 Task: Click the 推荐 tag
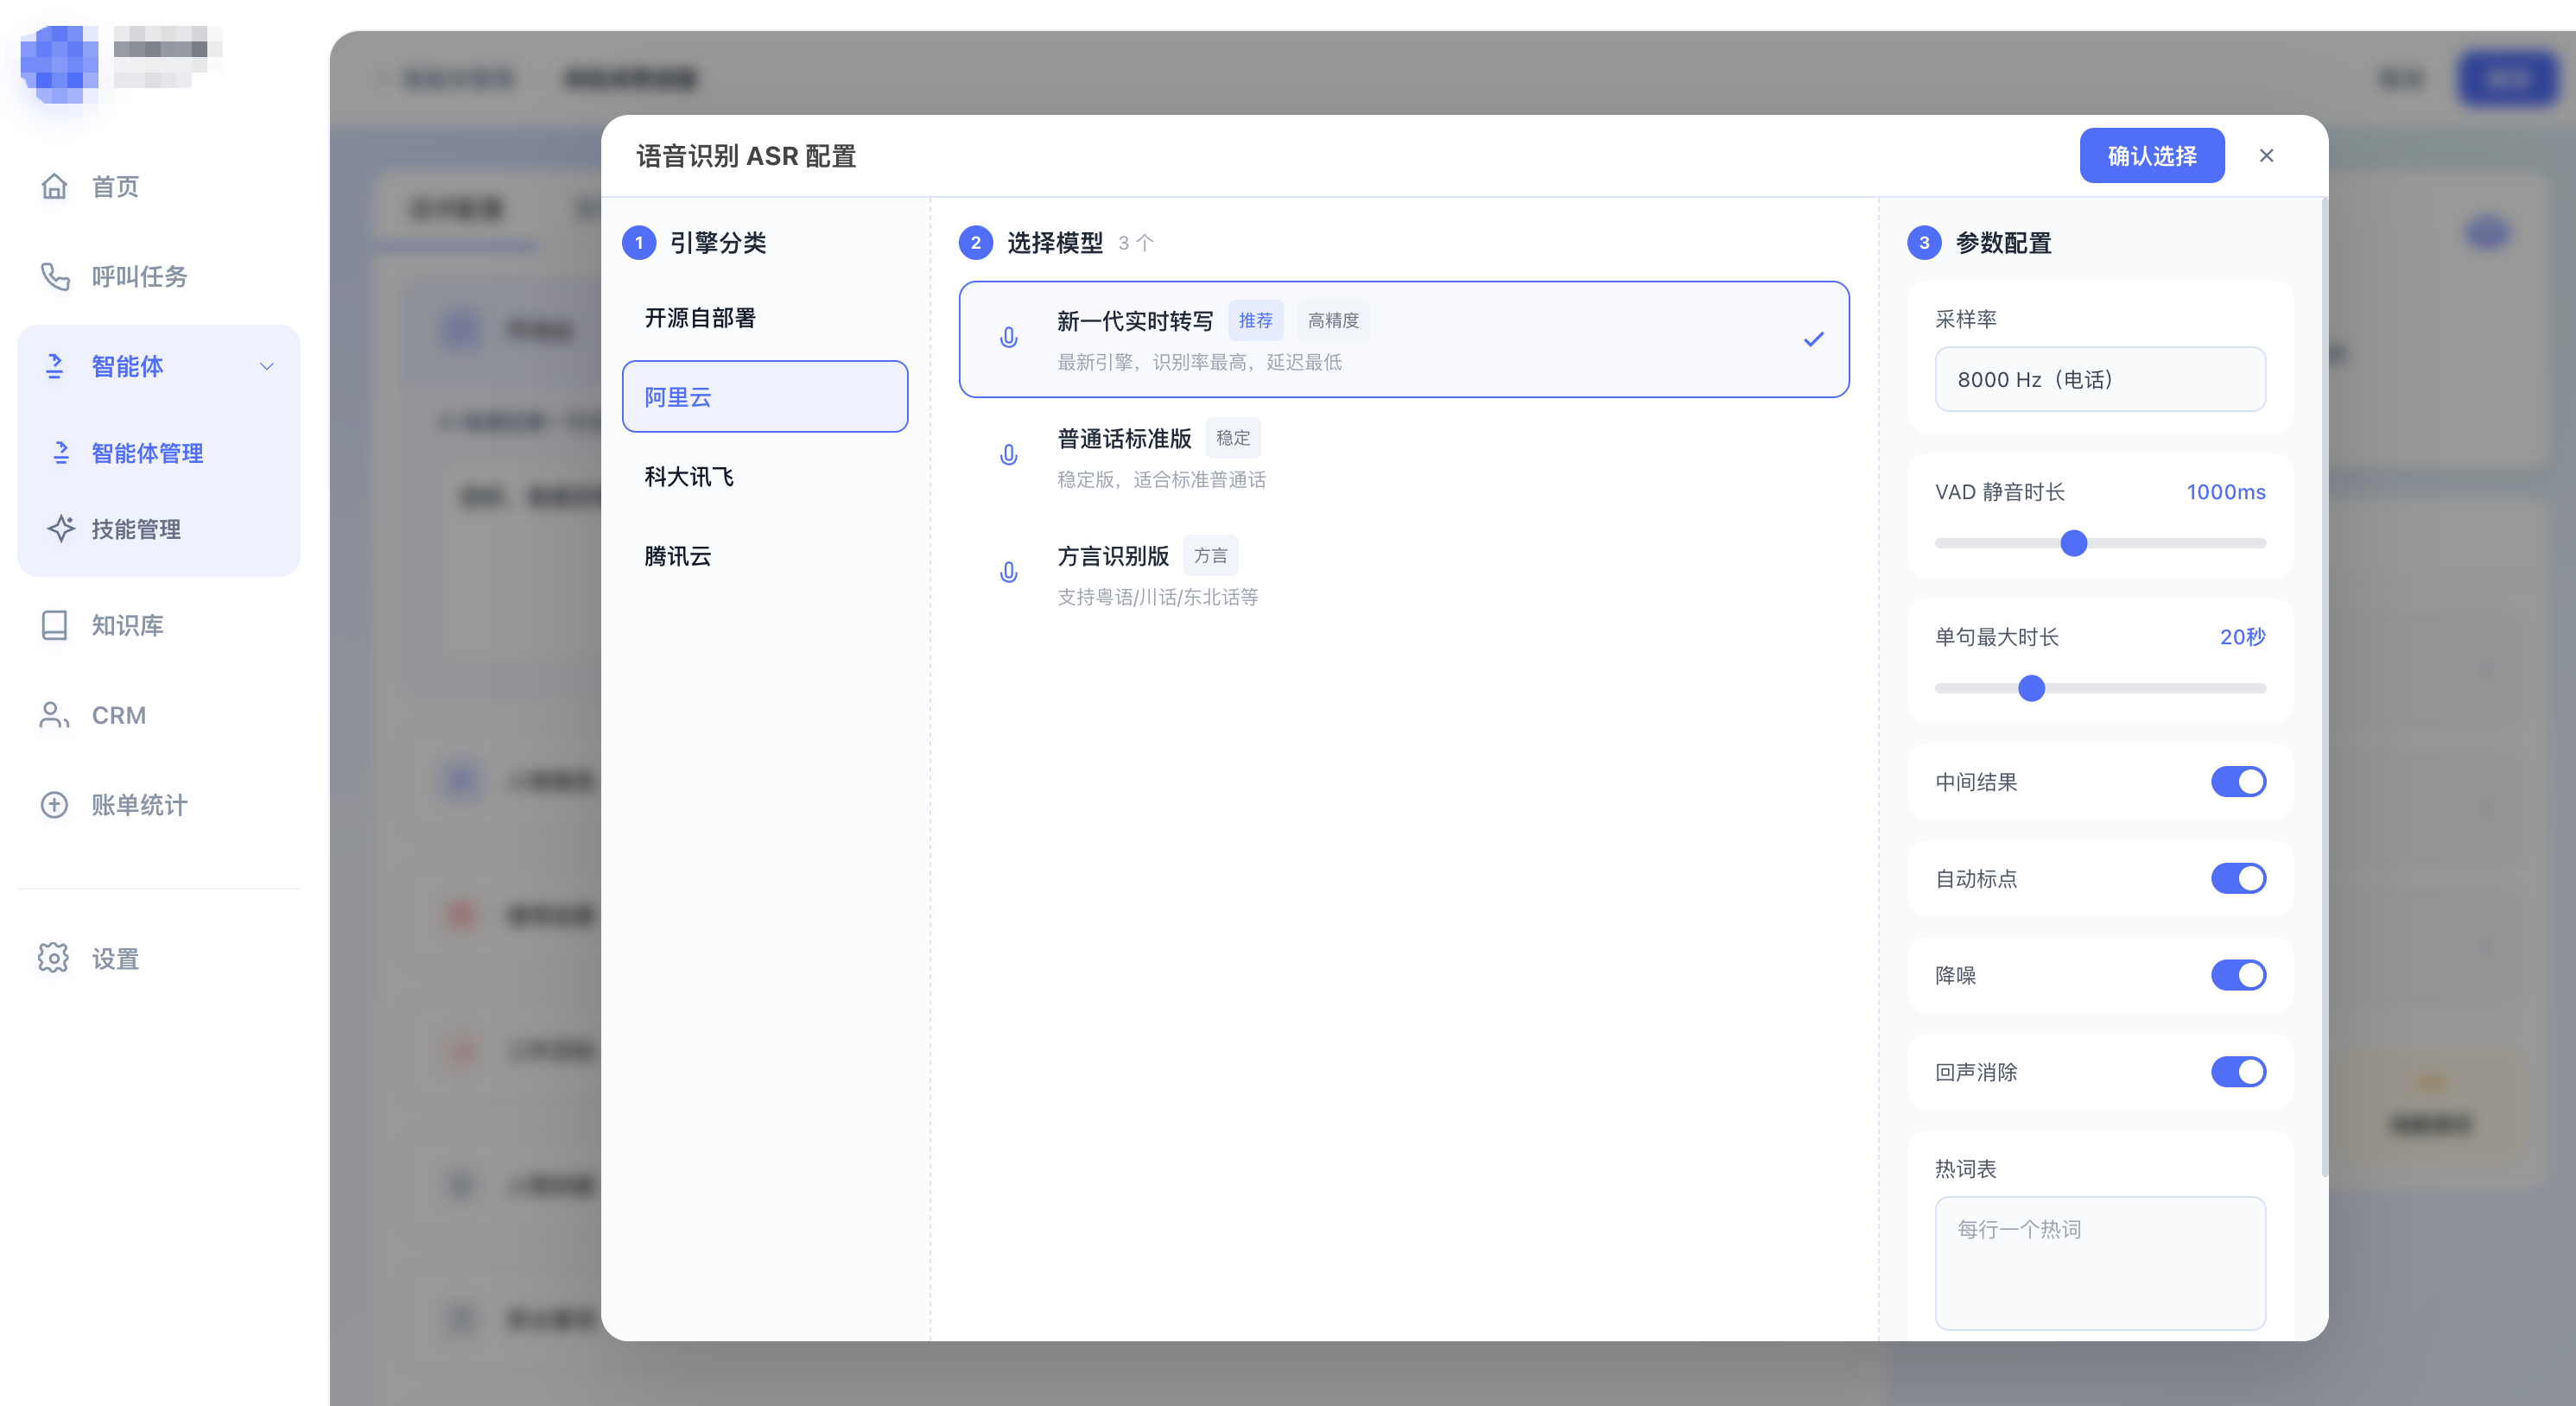coord(1255,320)
